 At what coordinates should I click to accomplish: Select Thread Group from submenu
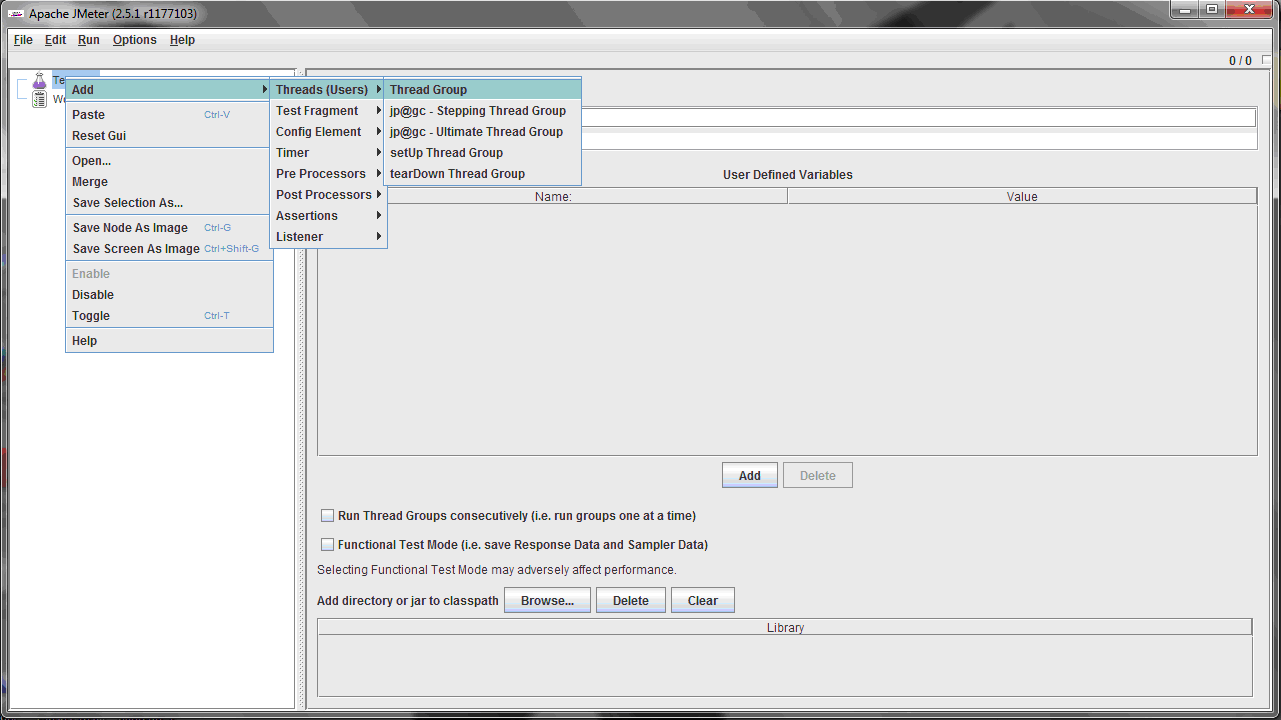482,90
